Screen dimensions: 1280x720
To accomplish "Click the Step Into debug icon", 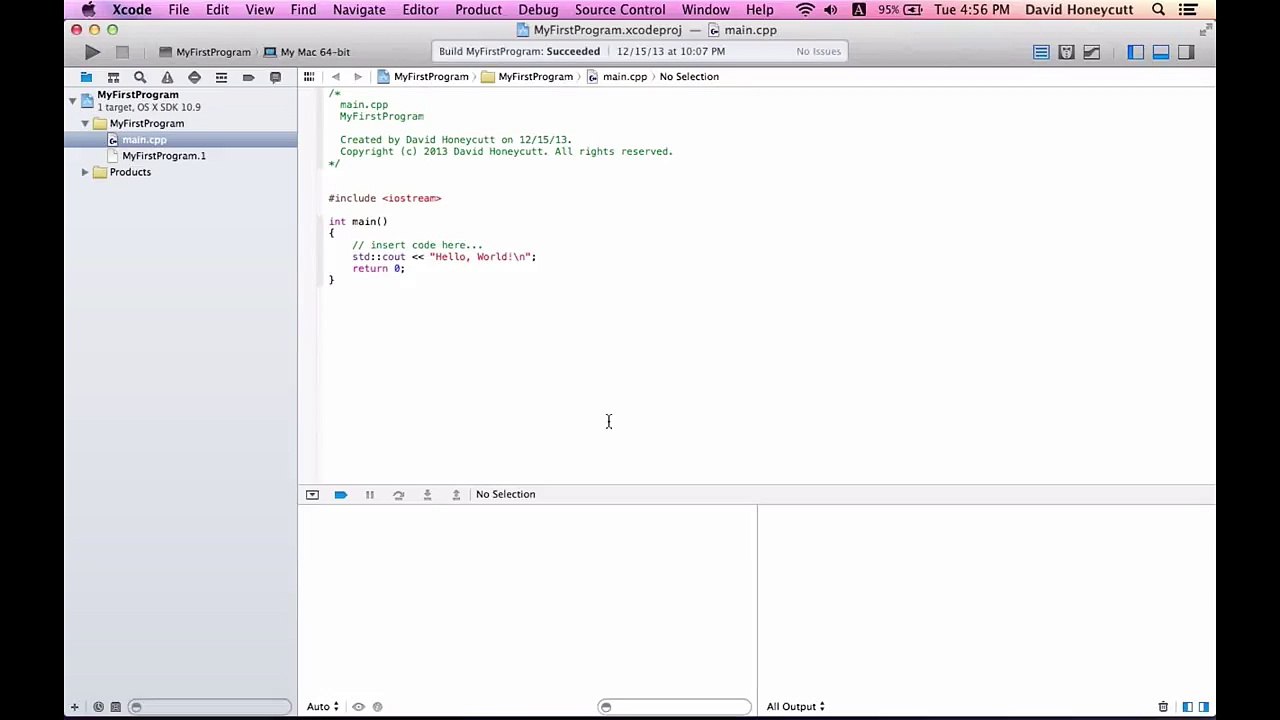I will [x=427, y=494].
